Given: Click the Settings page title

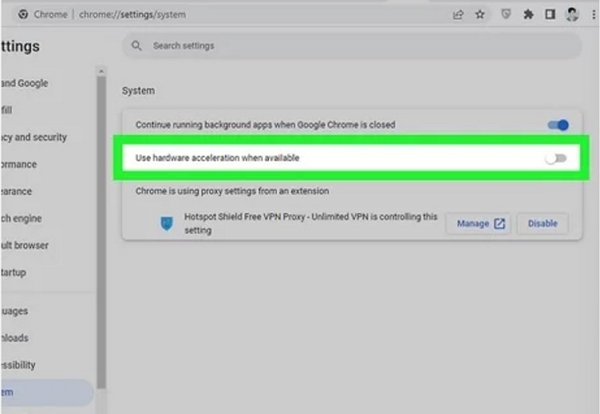Looking at the screenshot, I should point(20,46).
